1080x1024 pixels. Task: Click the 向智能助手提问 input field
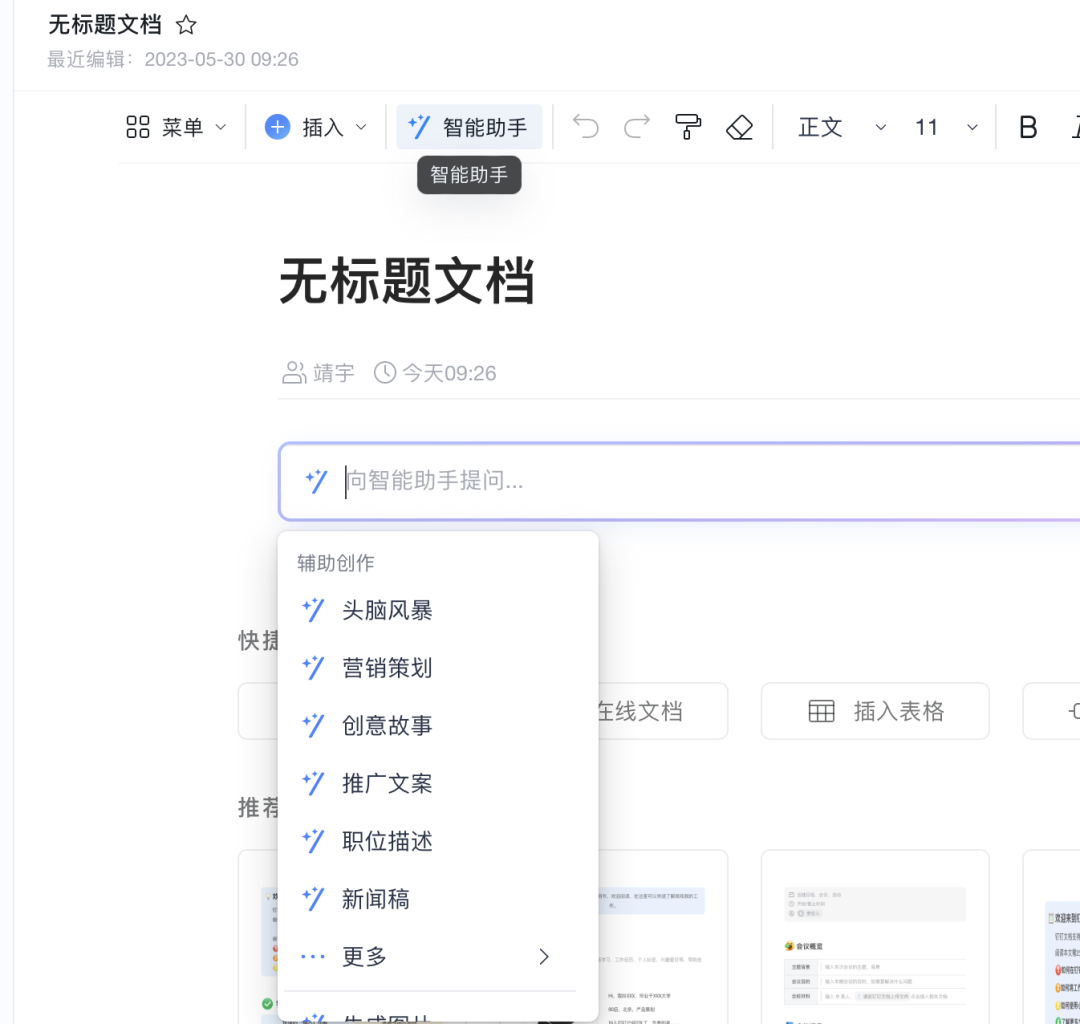point(679,481)
